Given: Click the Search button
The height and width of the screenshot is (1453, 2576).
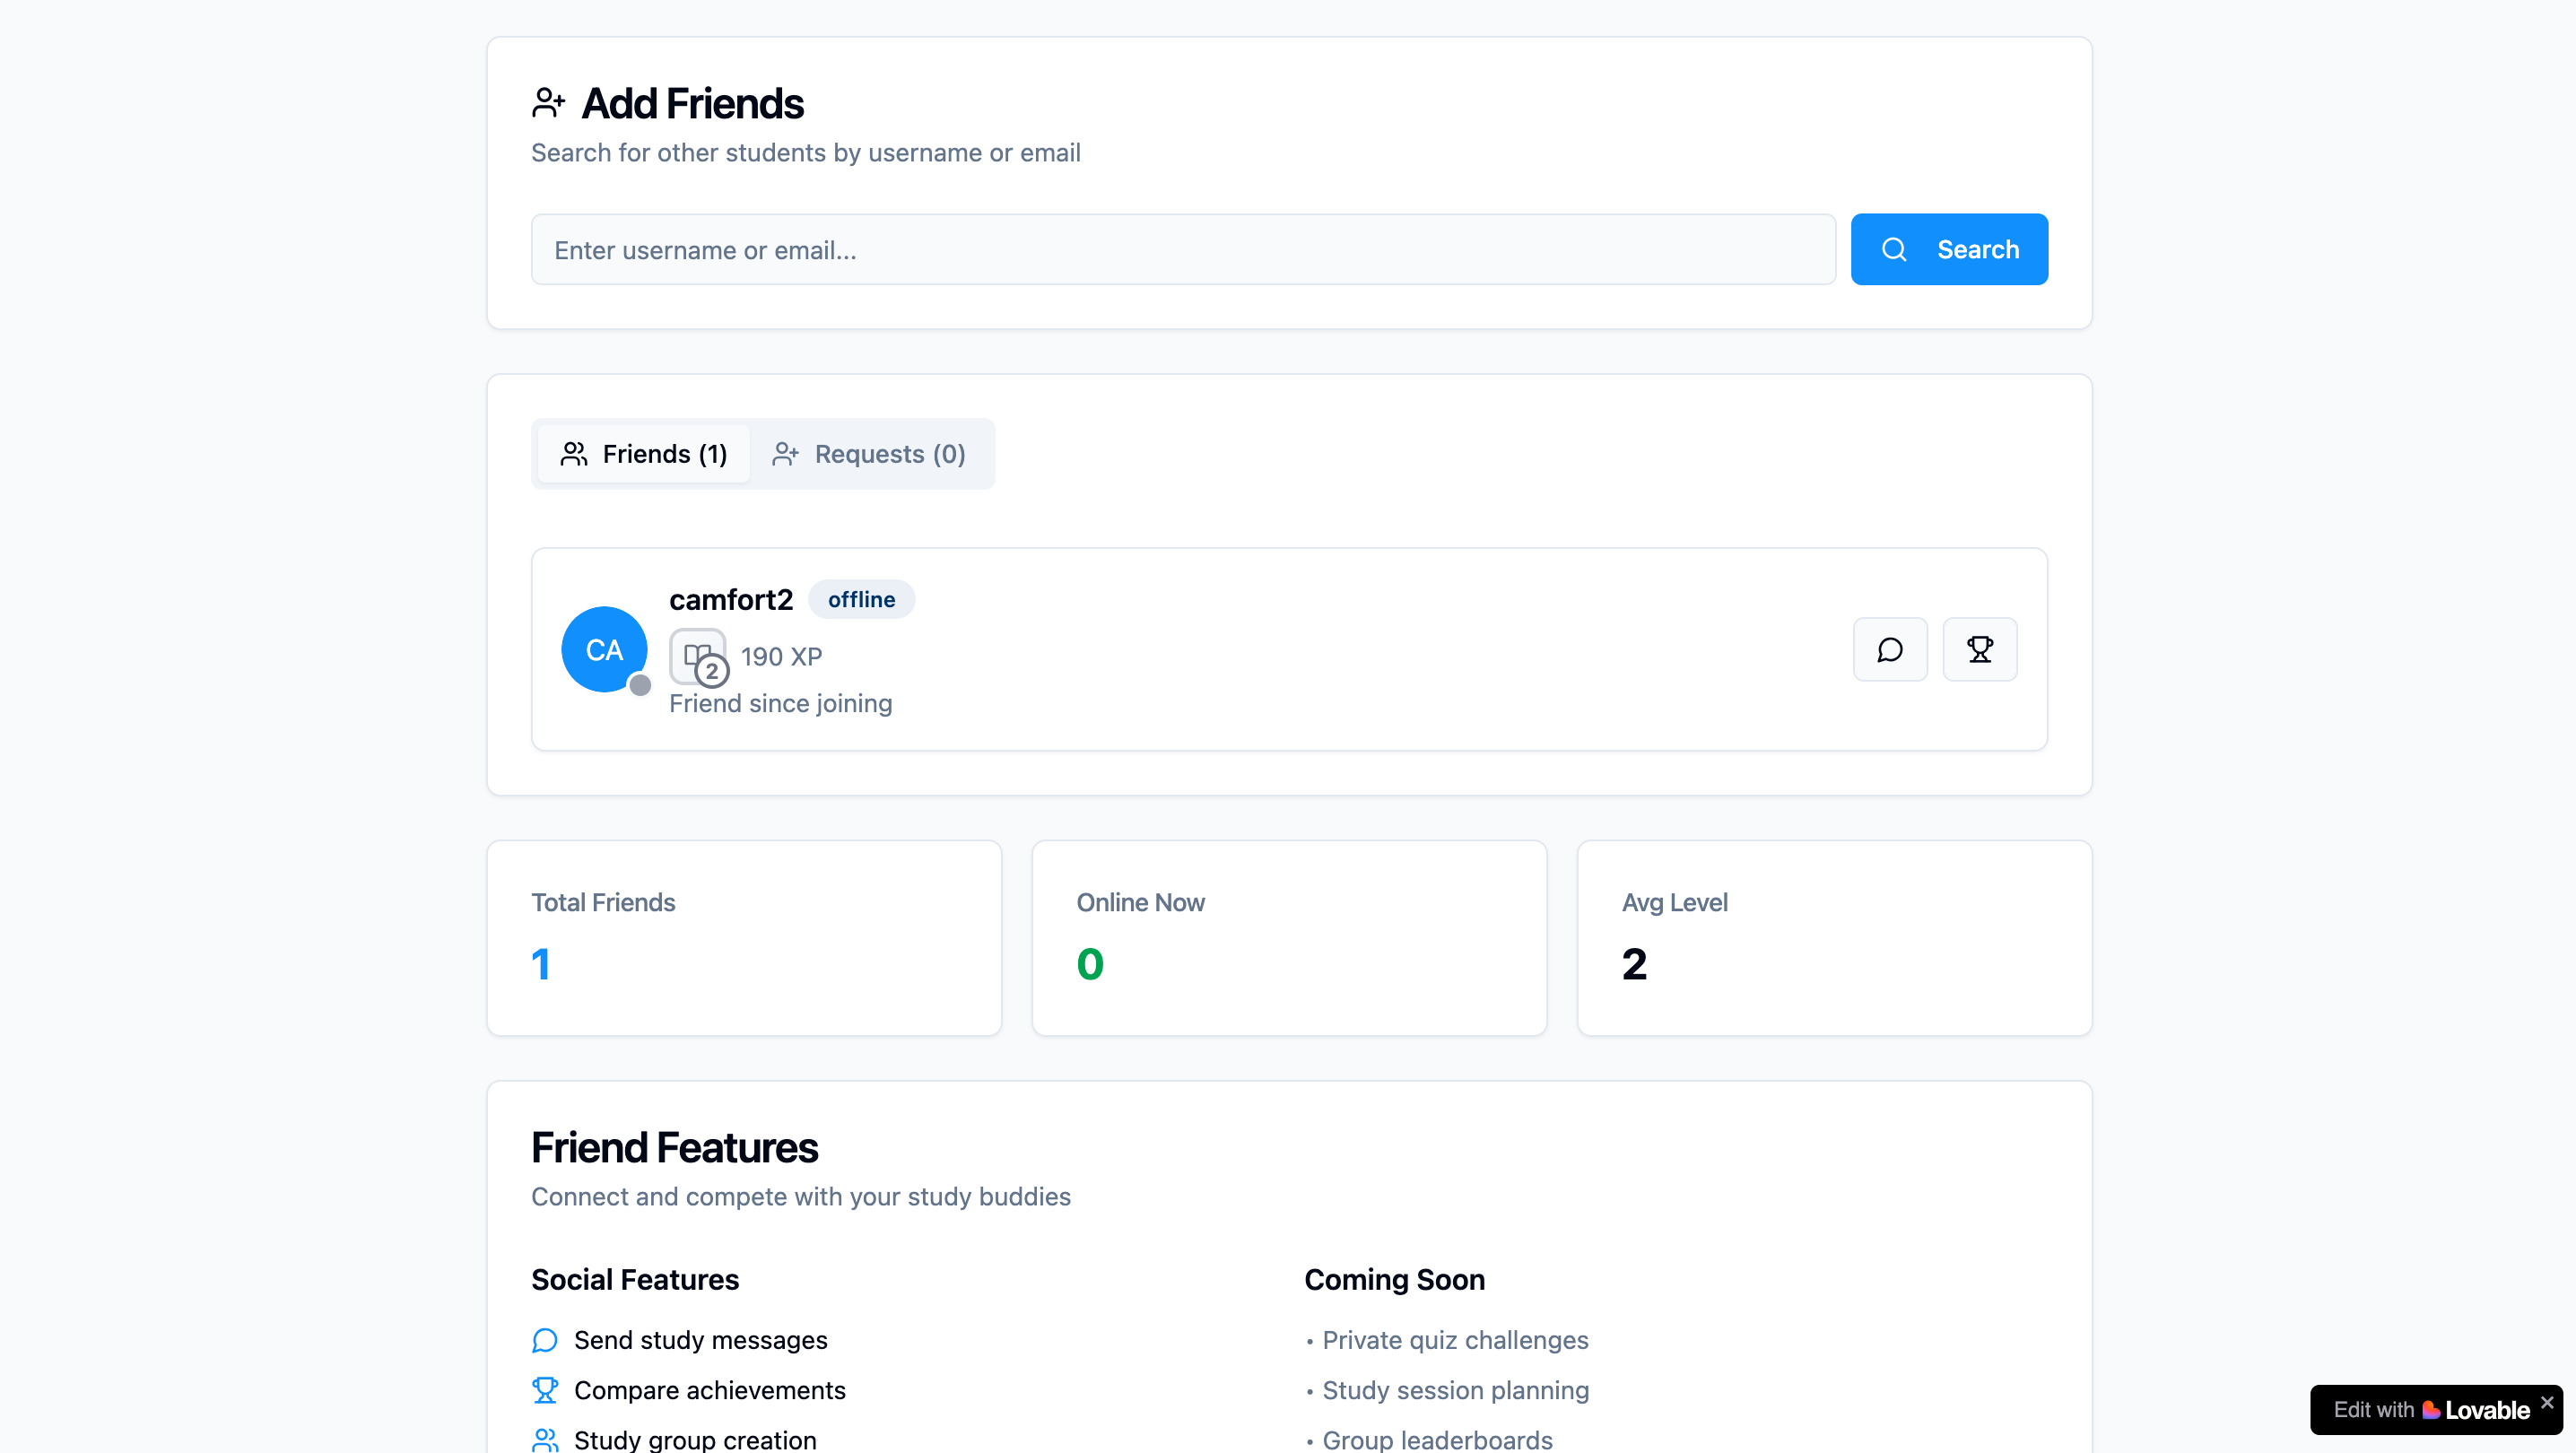Looking at the screenshot, I should point(1948,249).
